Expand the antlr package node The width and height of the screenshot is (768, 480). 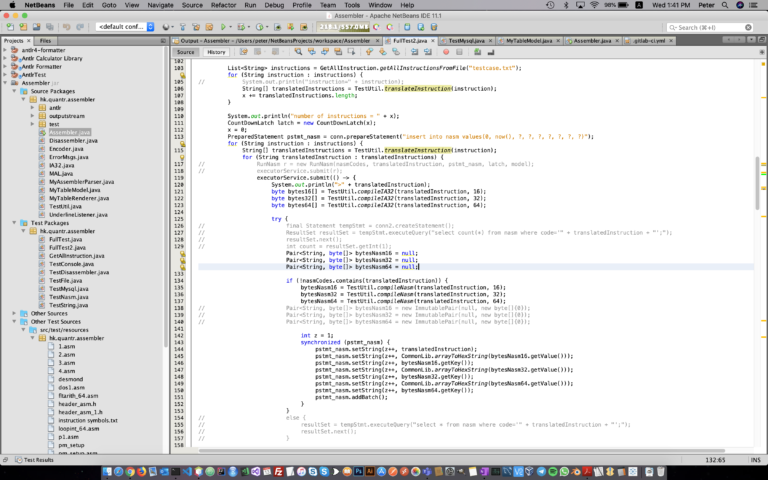[x=32, y=107]
